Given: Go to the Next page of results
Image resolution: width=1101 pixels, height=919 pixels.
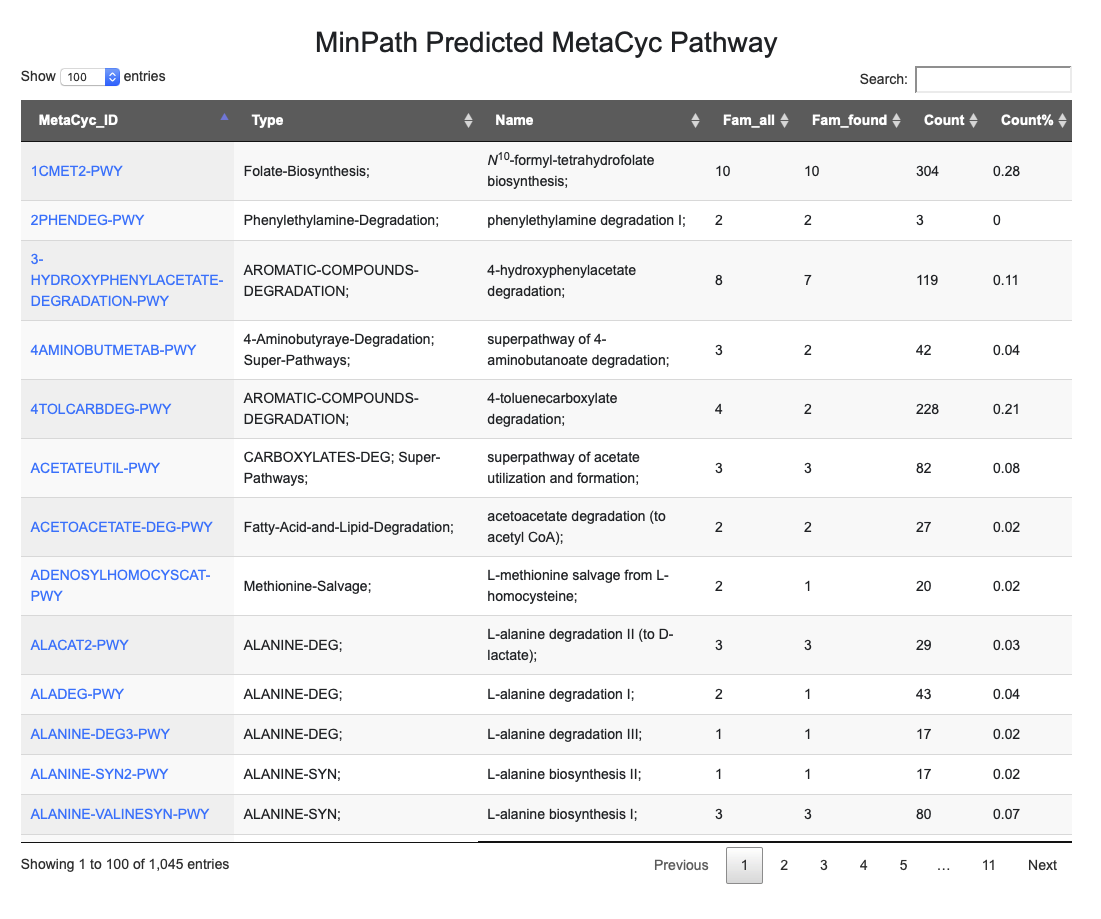Looking at the screenshot, I should [1041, 865].
